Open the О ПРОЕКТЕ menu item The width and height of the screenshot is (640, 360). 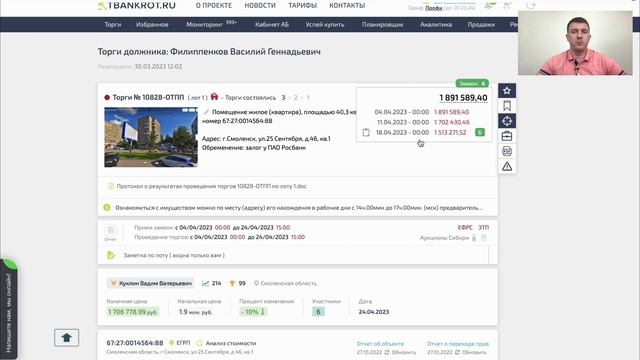(x=214, y=6)
